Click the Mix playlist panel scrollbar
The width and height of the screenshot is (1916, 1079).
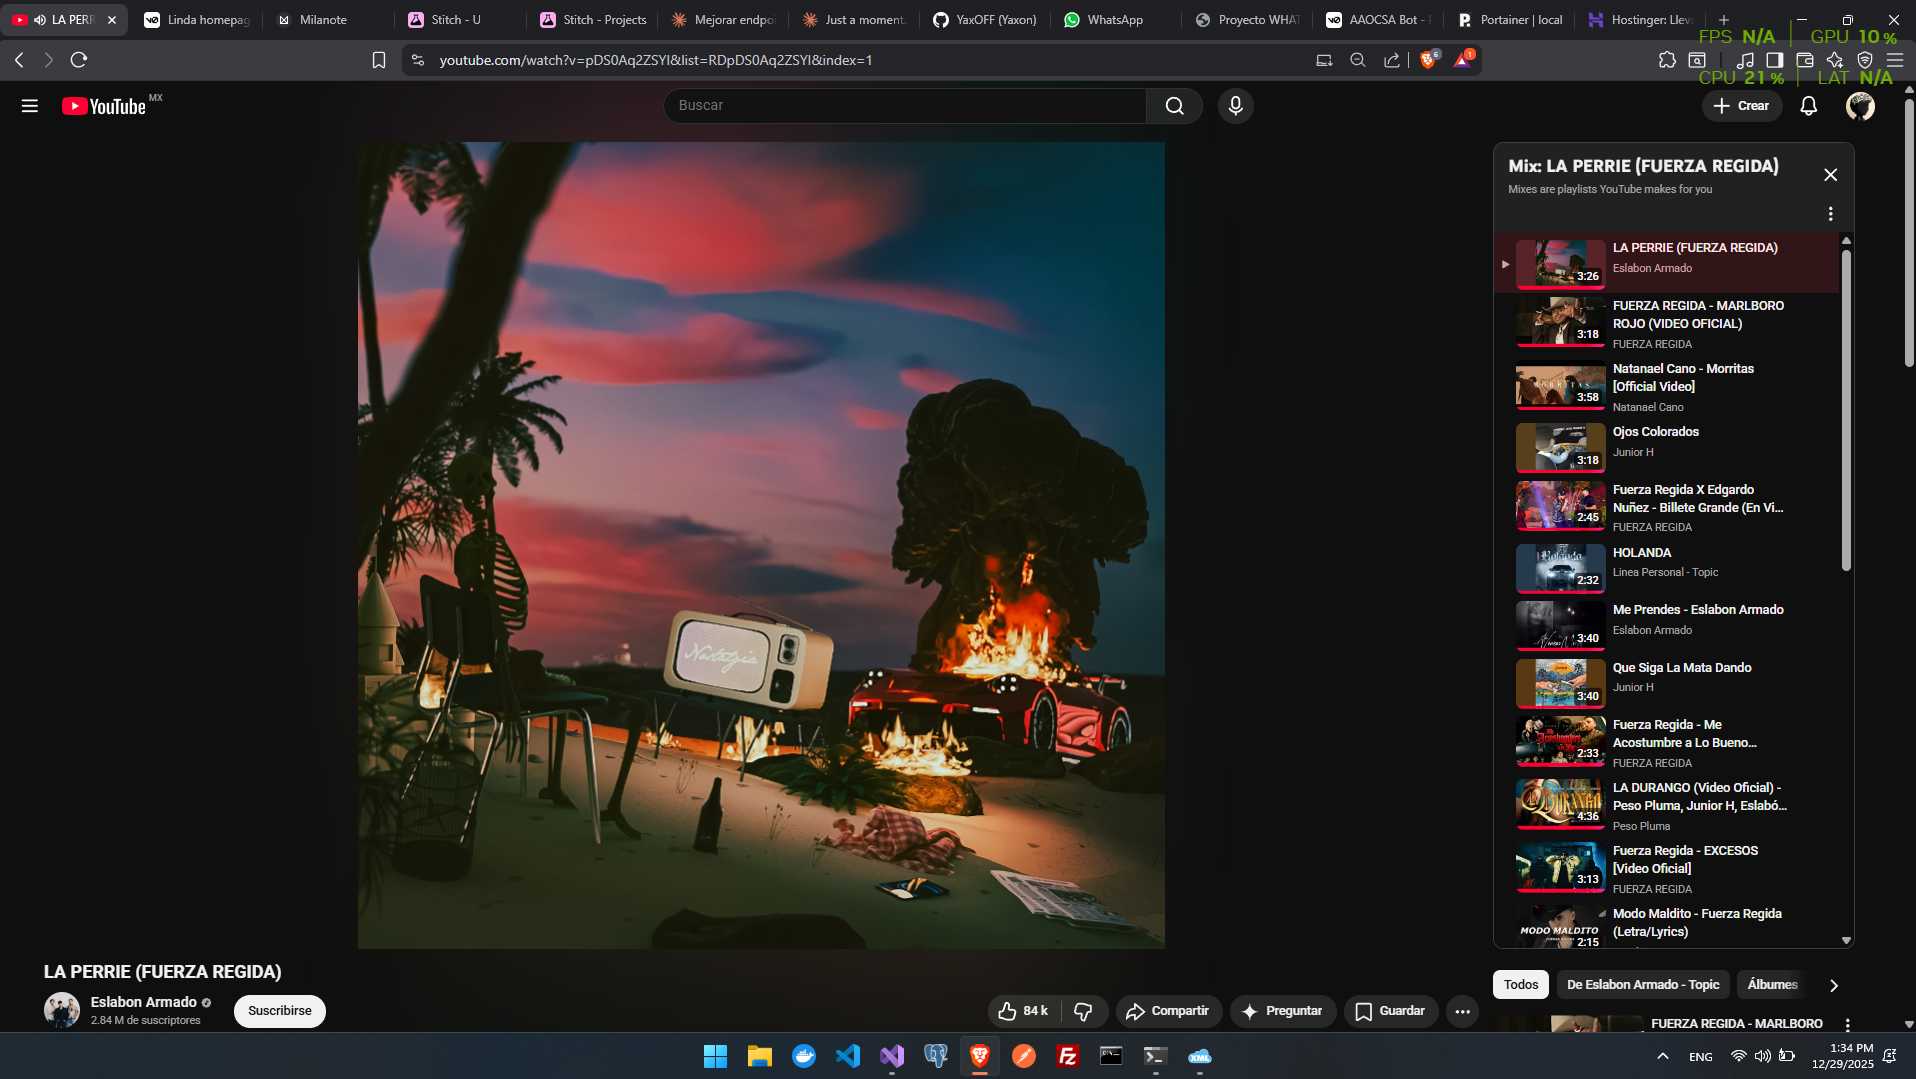coord(1846,410)
